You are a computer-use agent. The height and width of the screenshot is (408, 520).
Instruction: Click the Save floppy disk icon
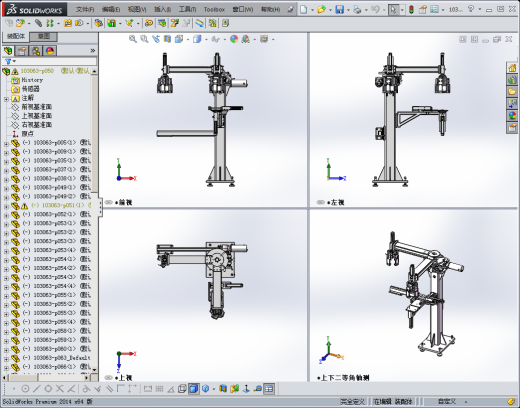point(339,10)
